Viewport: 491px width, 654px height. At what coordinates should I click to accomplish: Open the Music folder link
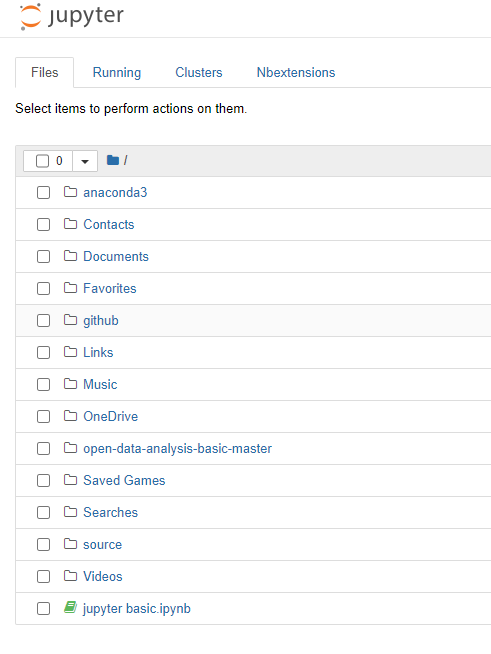click(100, 384)
